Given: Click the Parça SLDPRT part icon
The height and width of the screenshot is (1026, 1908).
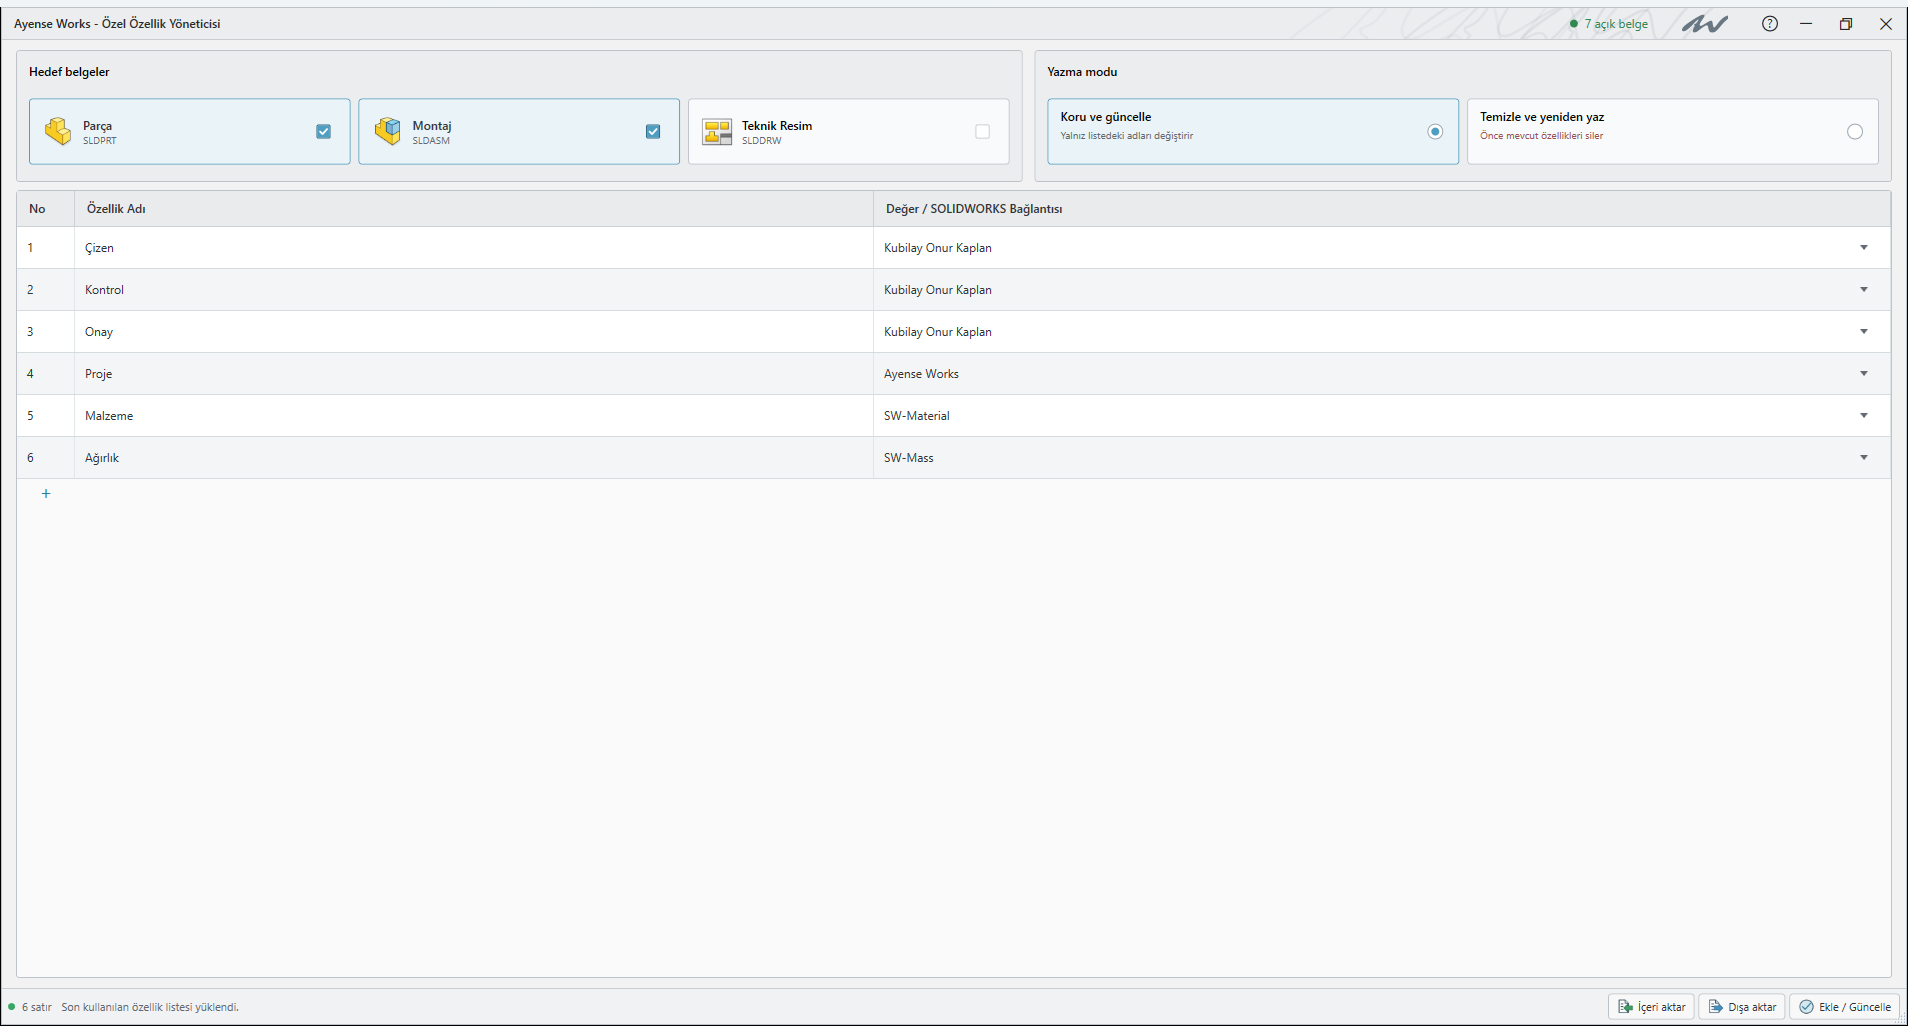Looking at the screenshot, I should (58, 131).
